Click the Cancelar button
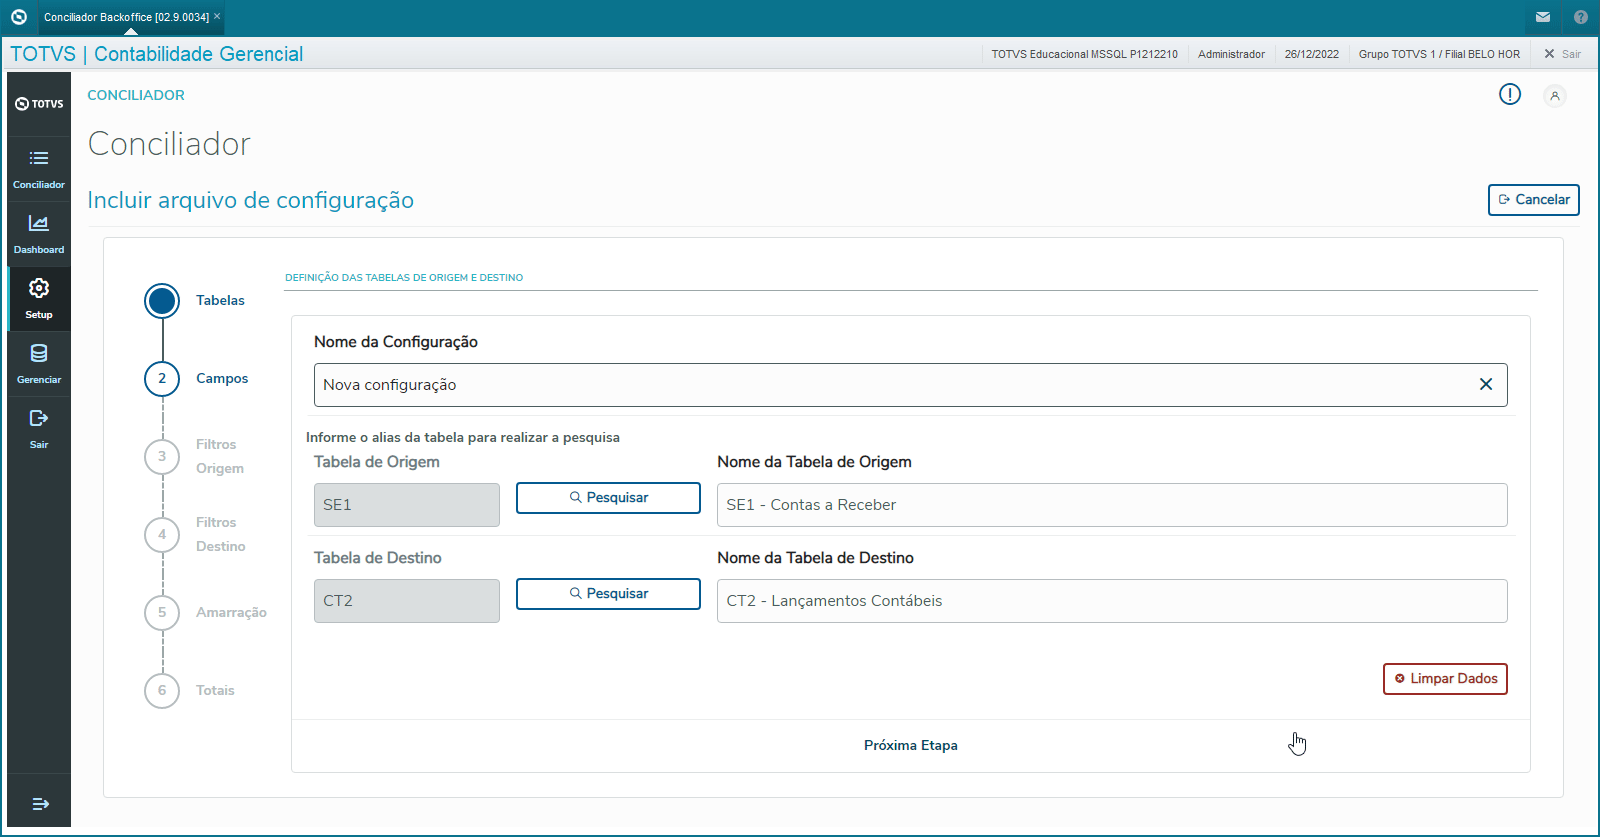Screen dimensions: 1600x837 coord(1534,199)
